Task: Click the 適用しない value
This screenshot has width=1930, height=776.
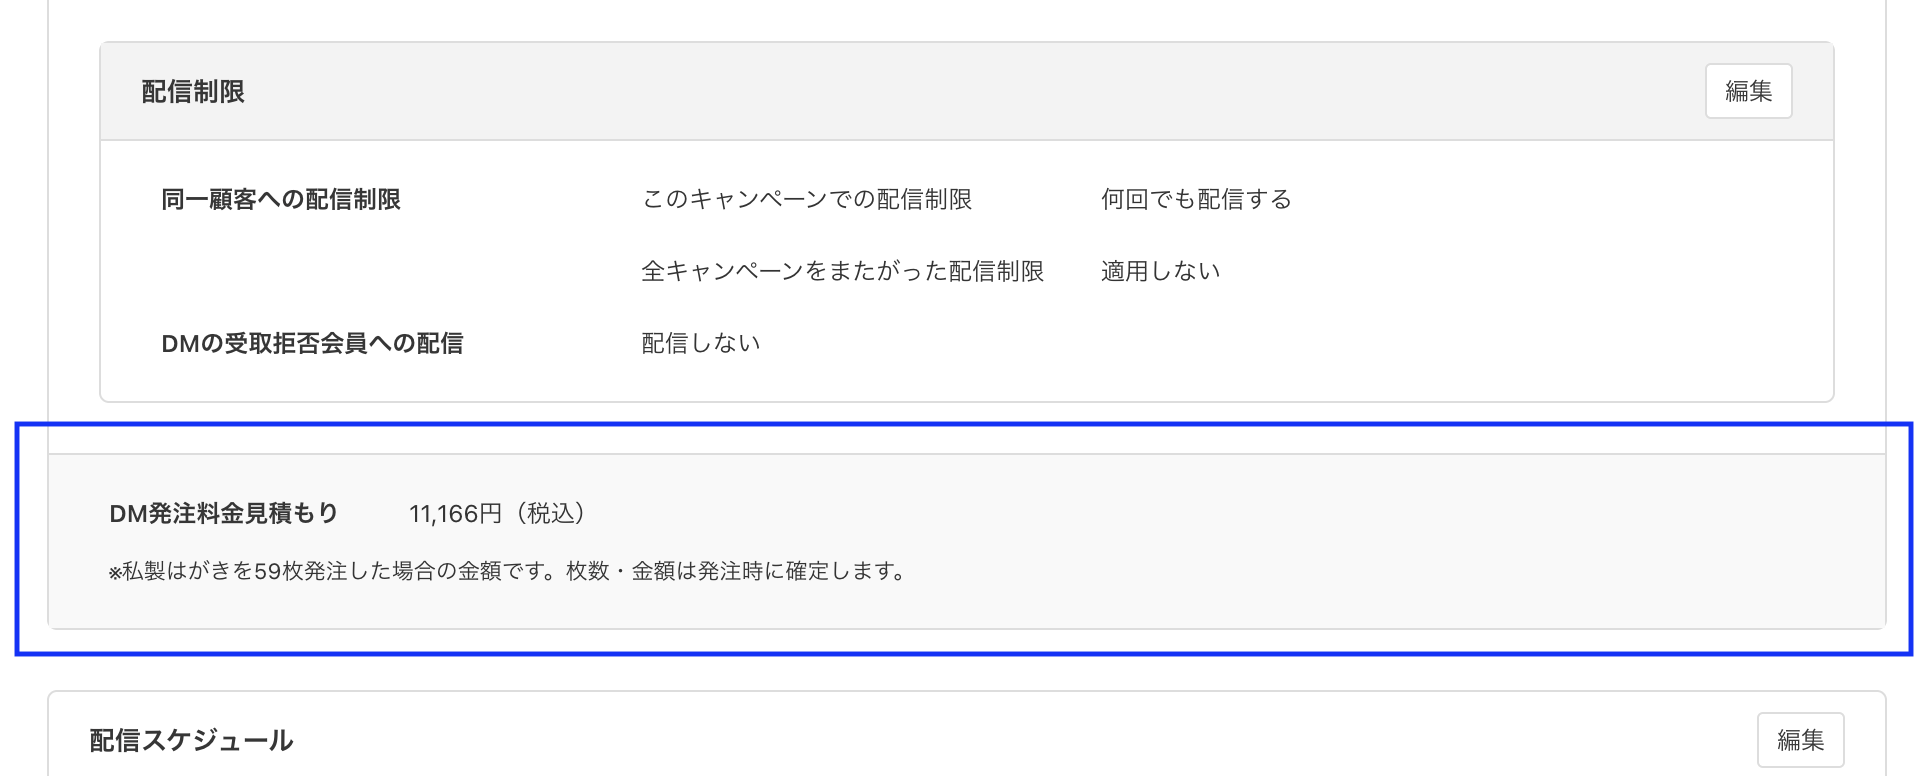Action: [x=1159, y=270]
